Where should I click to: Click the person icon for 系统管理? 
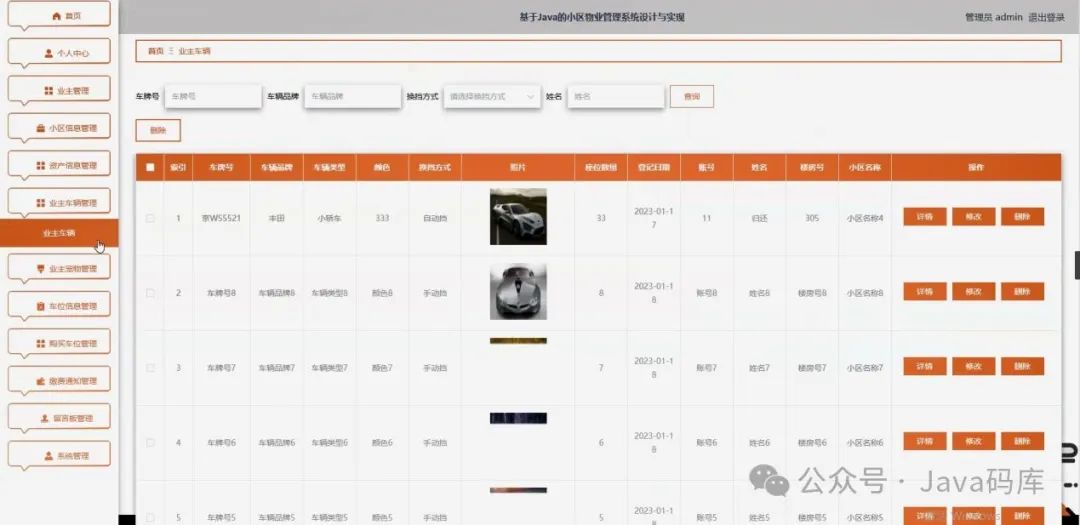pyautogui.click(x=48, y=455)
